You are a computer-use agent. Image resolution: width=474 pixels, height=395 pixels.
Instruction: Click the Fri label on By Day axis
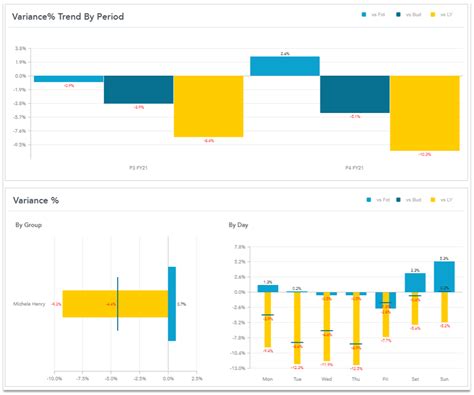[385, 379]
